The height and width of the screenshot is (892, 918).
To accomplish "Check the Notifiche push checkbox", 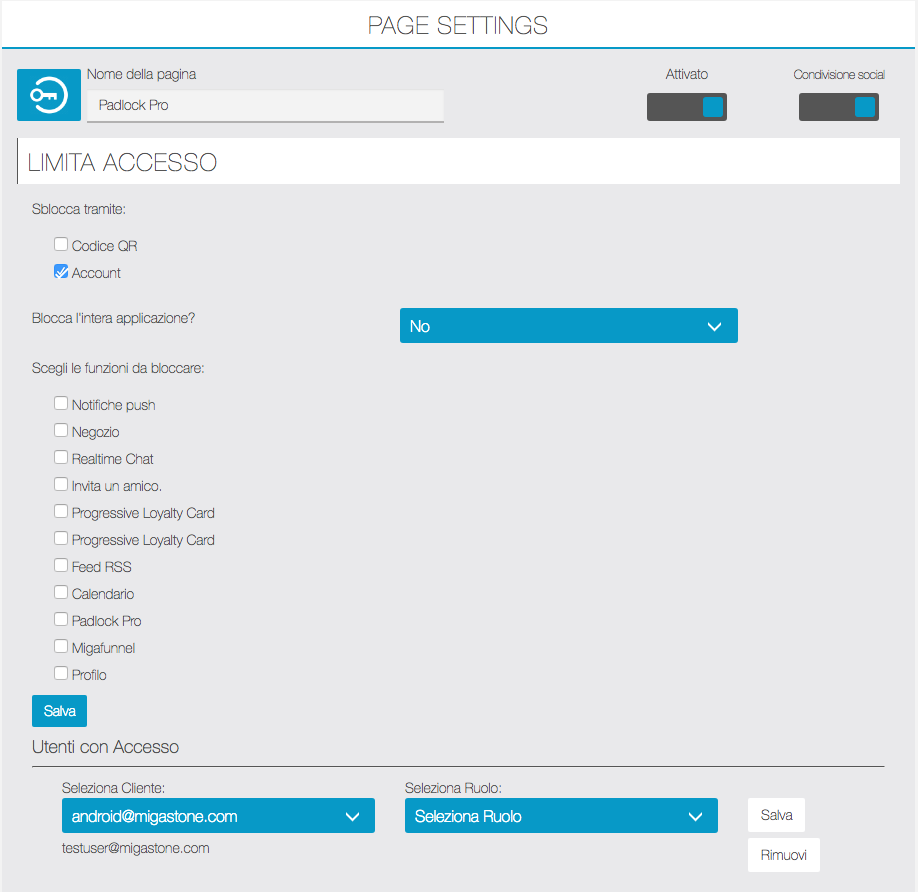I will [x=61, y=403].
